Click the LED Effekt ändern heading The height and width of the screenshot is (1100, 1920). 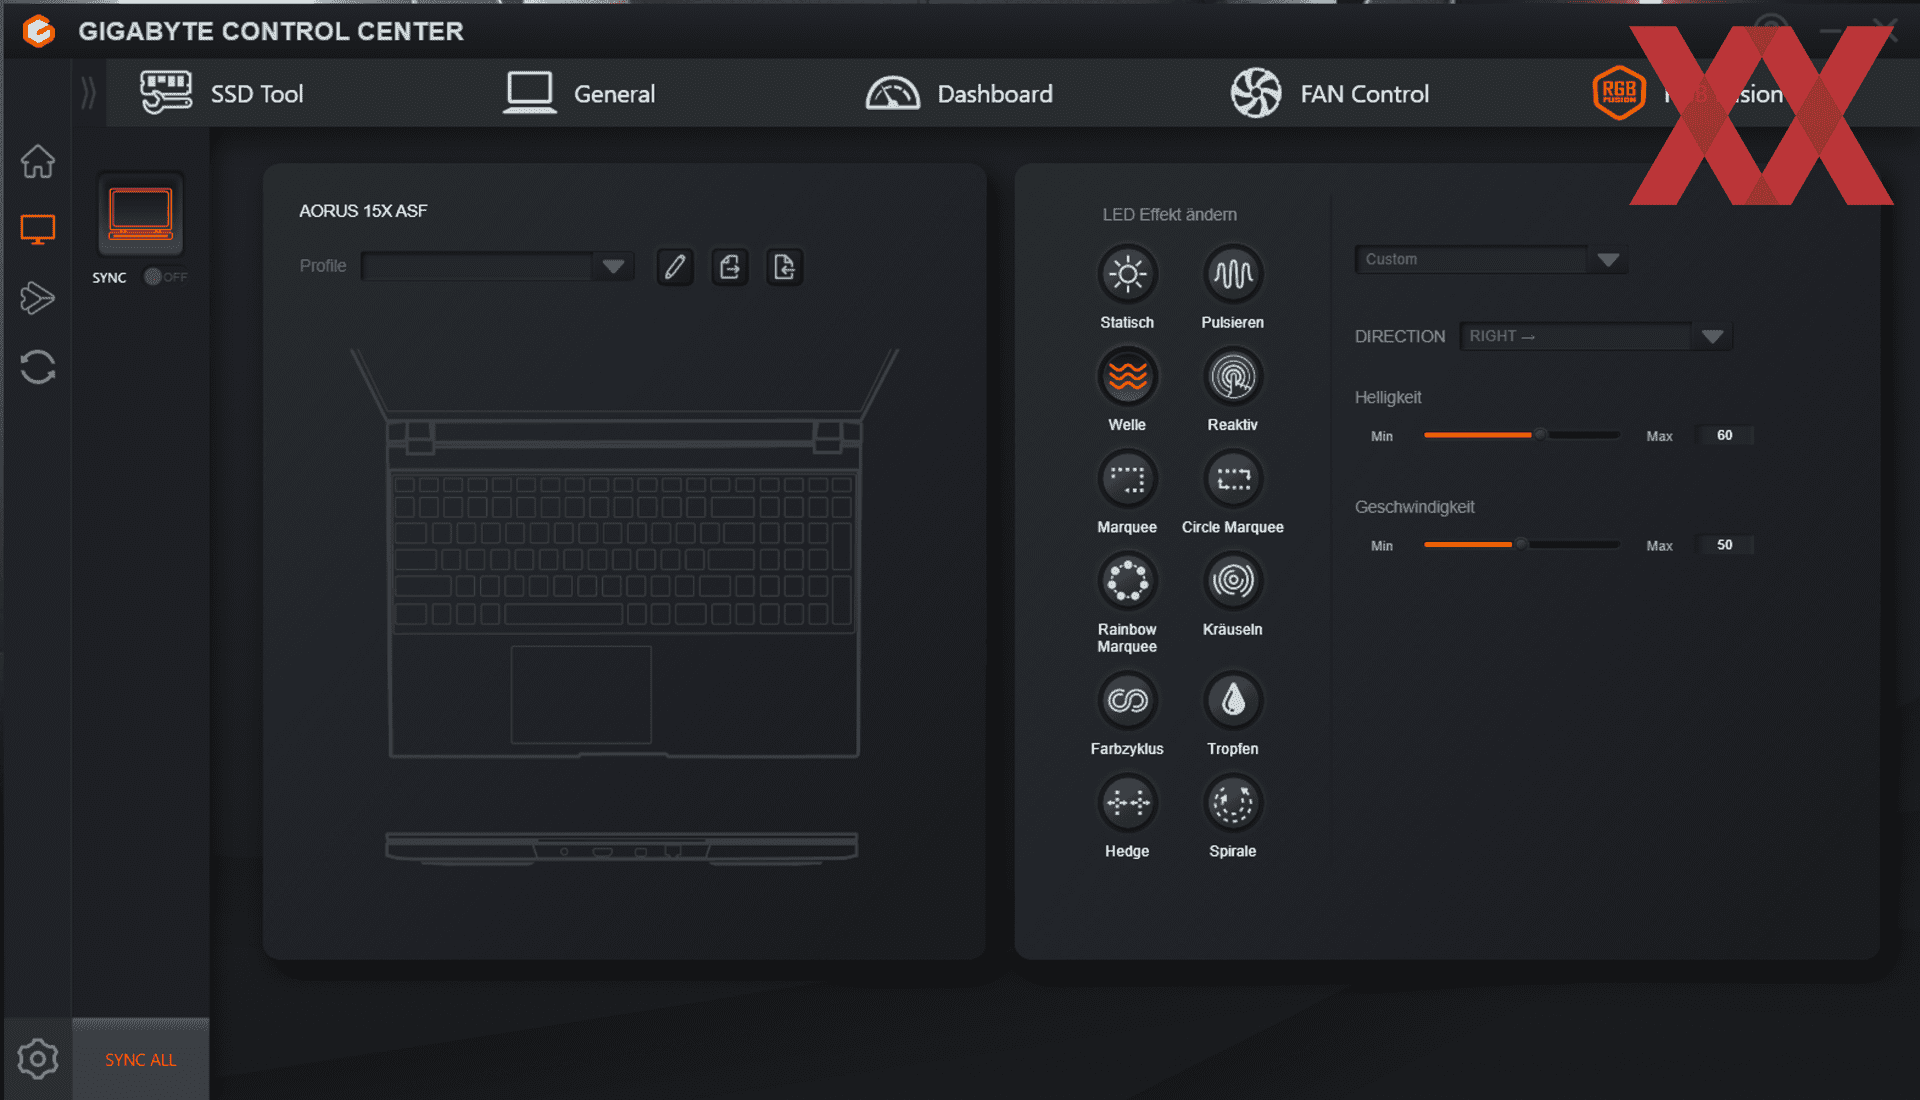tap(1169, 215)
